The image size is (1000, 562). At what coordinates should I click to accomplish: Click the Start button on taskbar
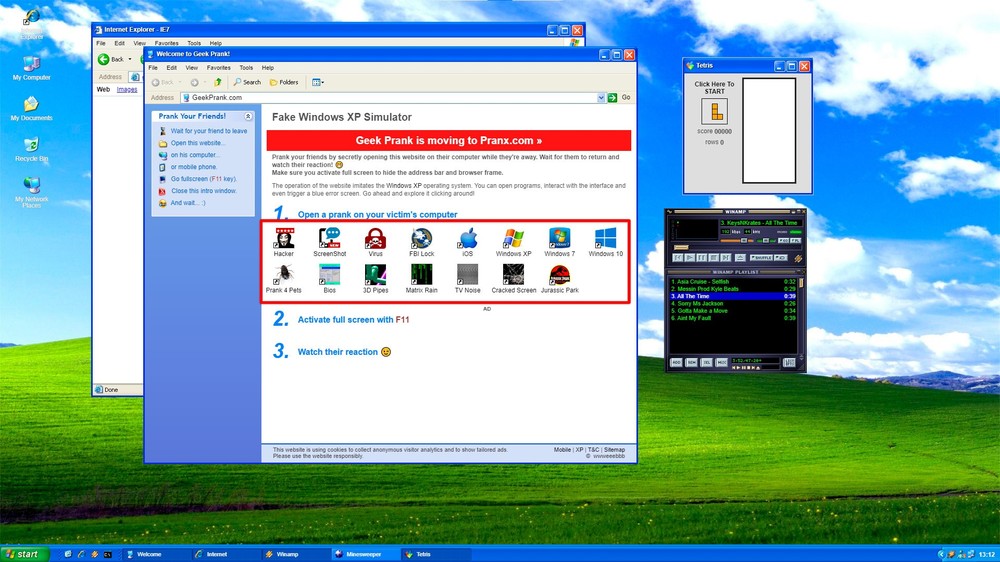(25, 554)
